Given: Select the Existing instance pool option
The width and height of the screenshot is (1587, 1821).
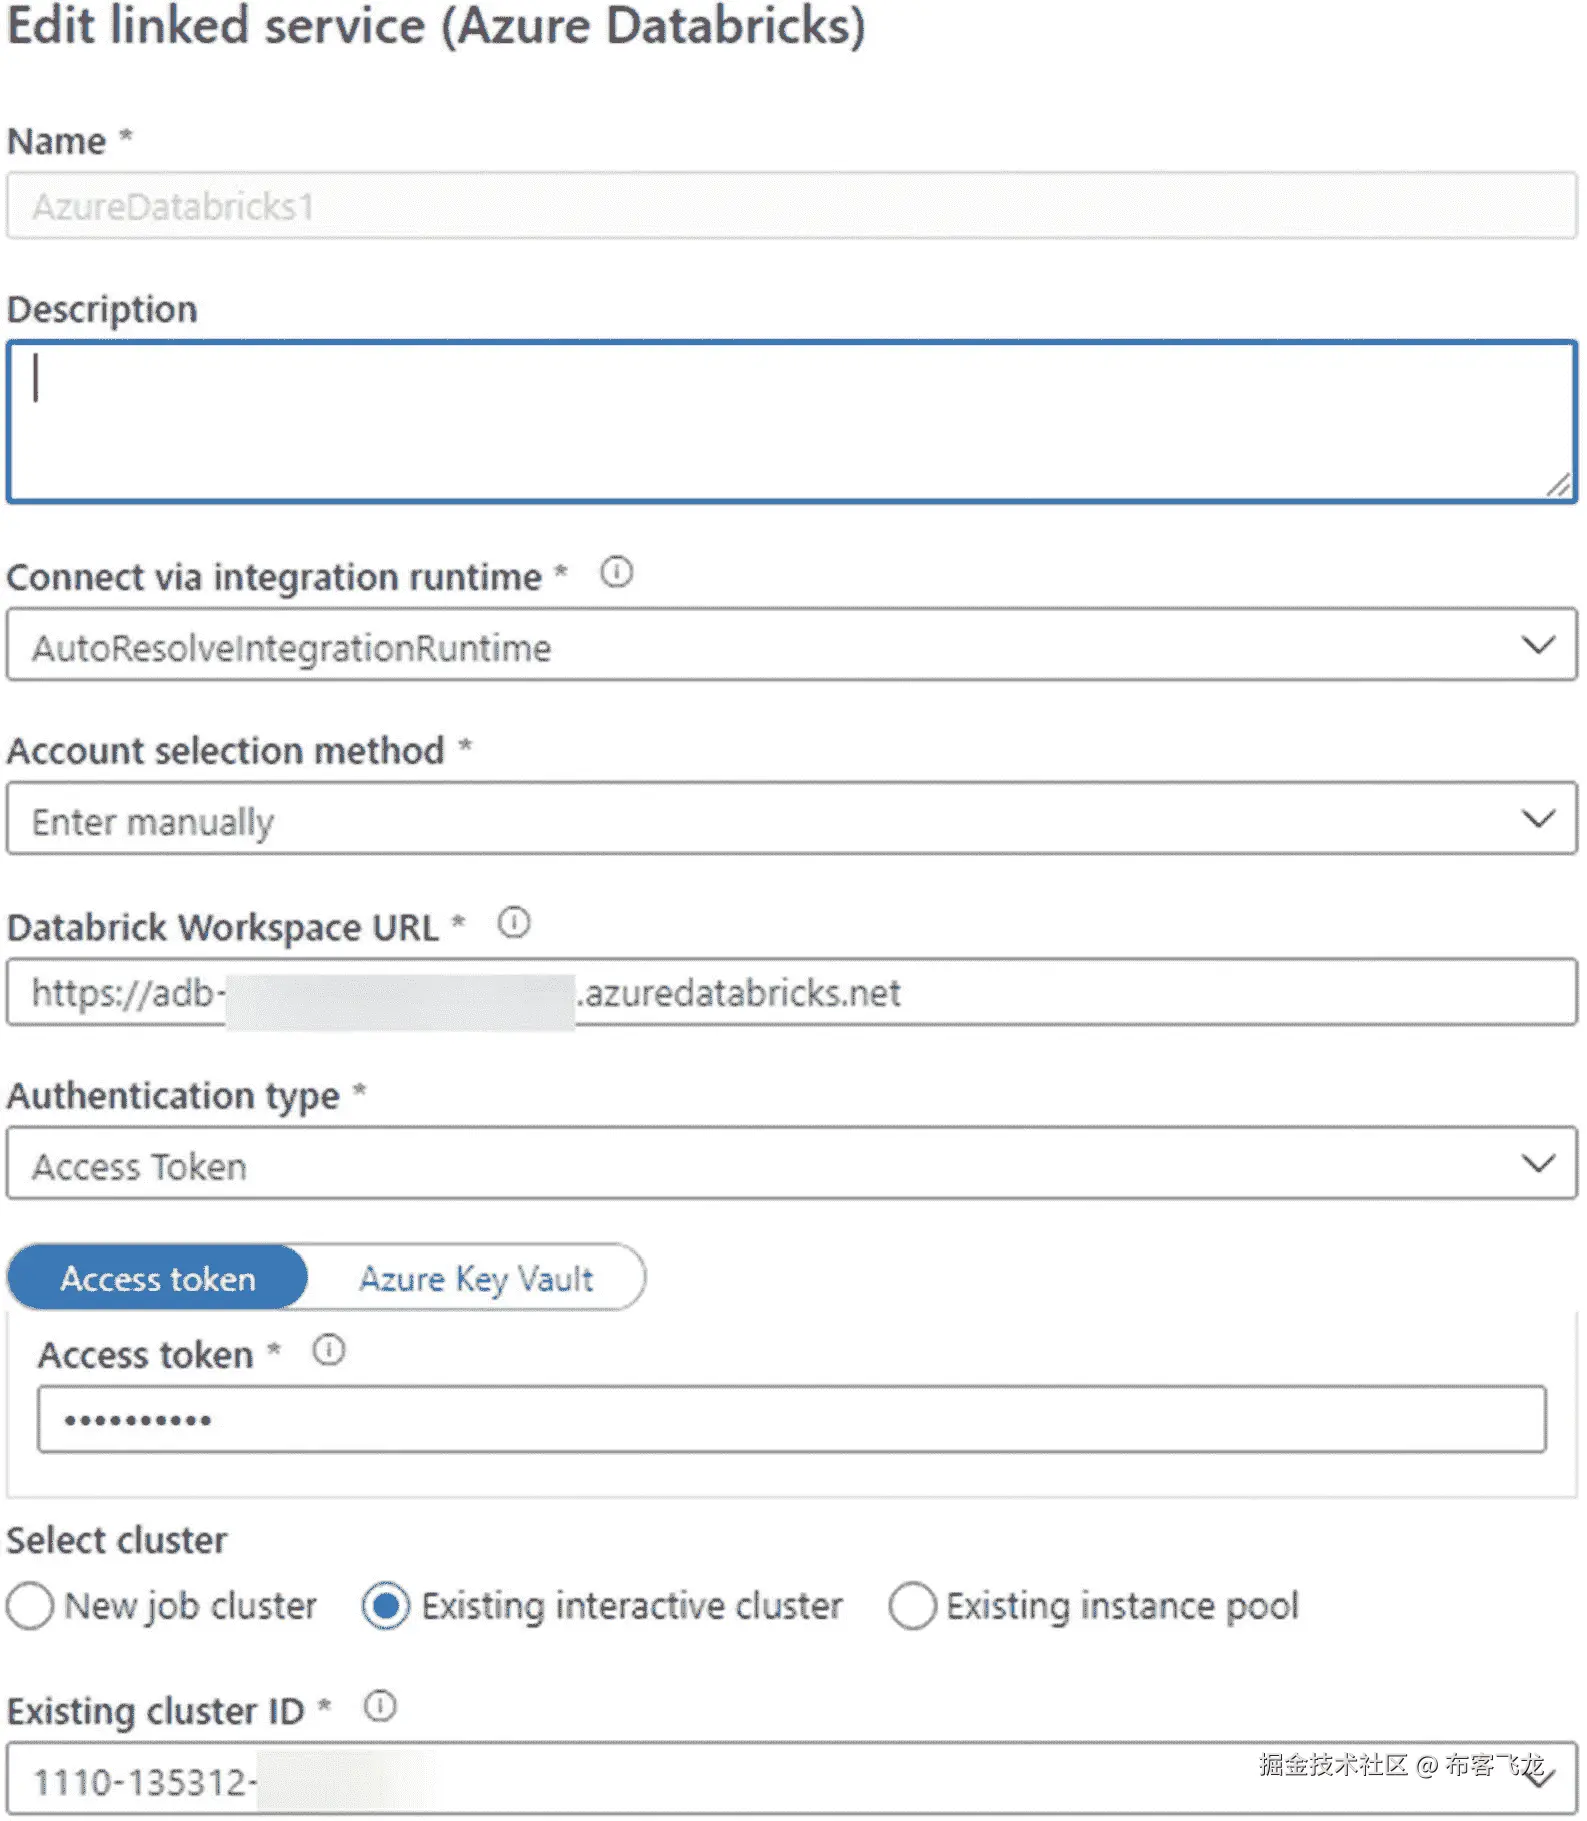Looking at the screenshot, I should coord(913,1606).
